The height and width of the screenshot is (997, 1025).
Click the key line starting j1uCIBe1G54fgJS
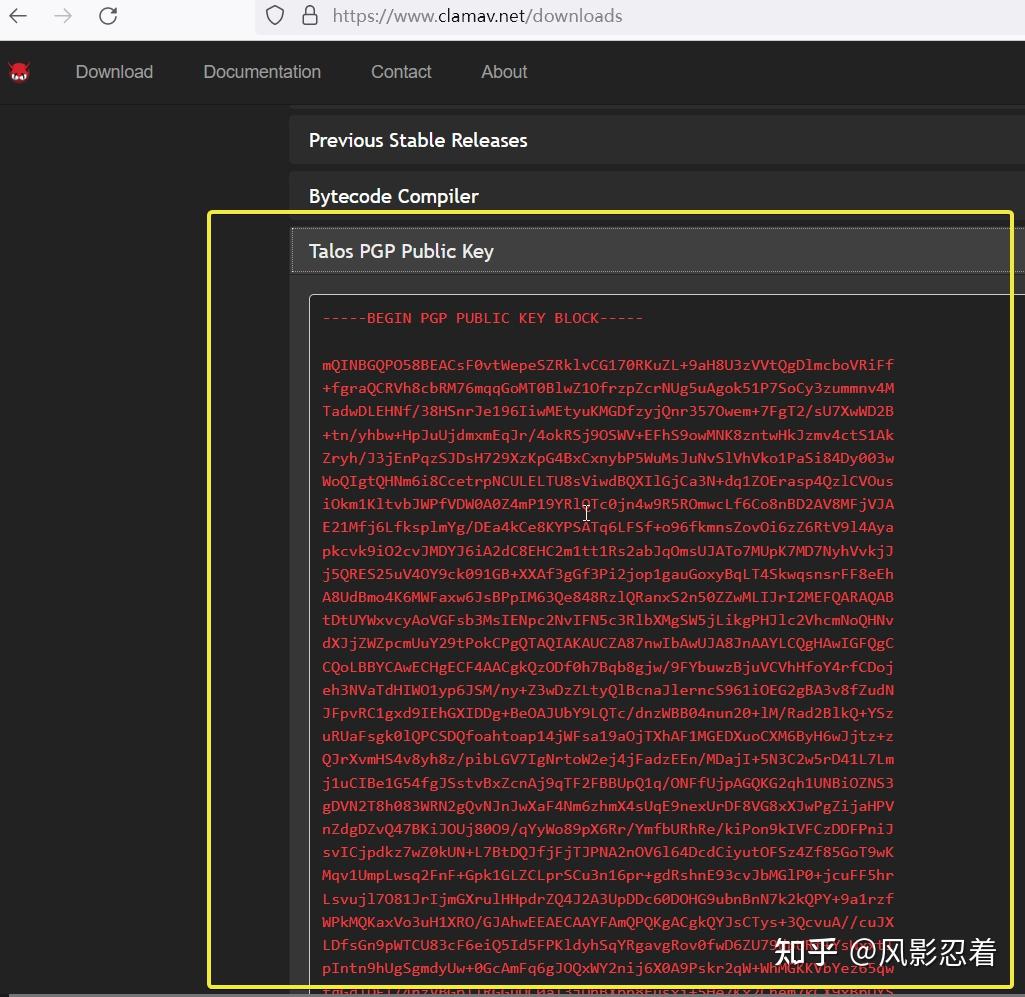pos(608,783)
